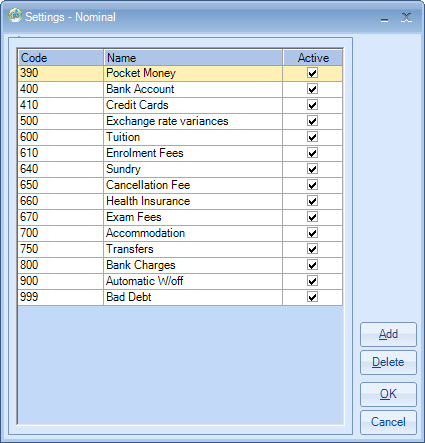This screenshot has height=443, width=425.
Task: Toggle the Active checkbox for Bad Debt
Action: tap(312, 297)
